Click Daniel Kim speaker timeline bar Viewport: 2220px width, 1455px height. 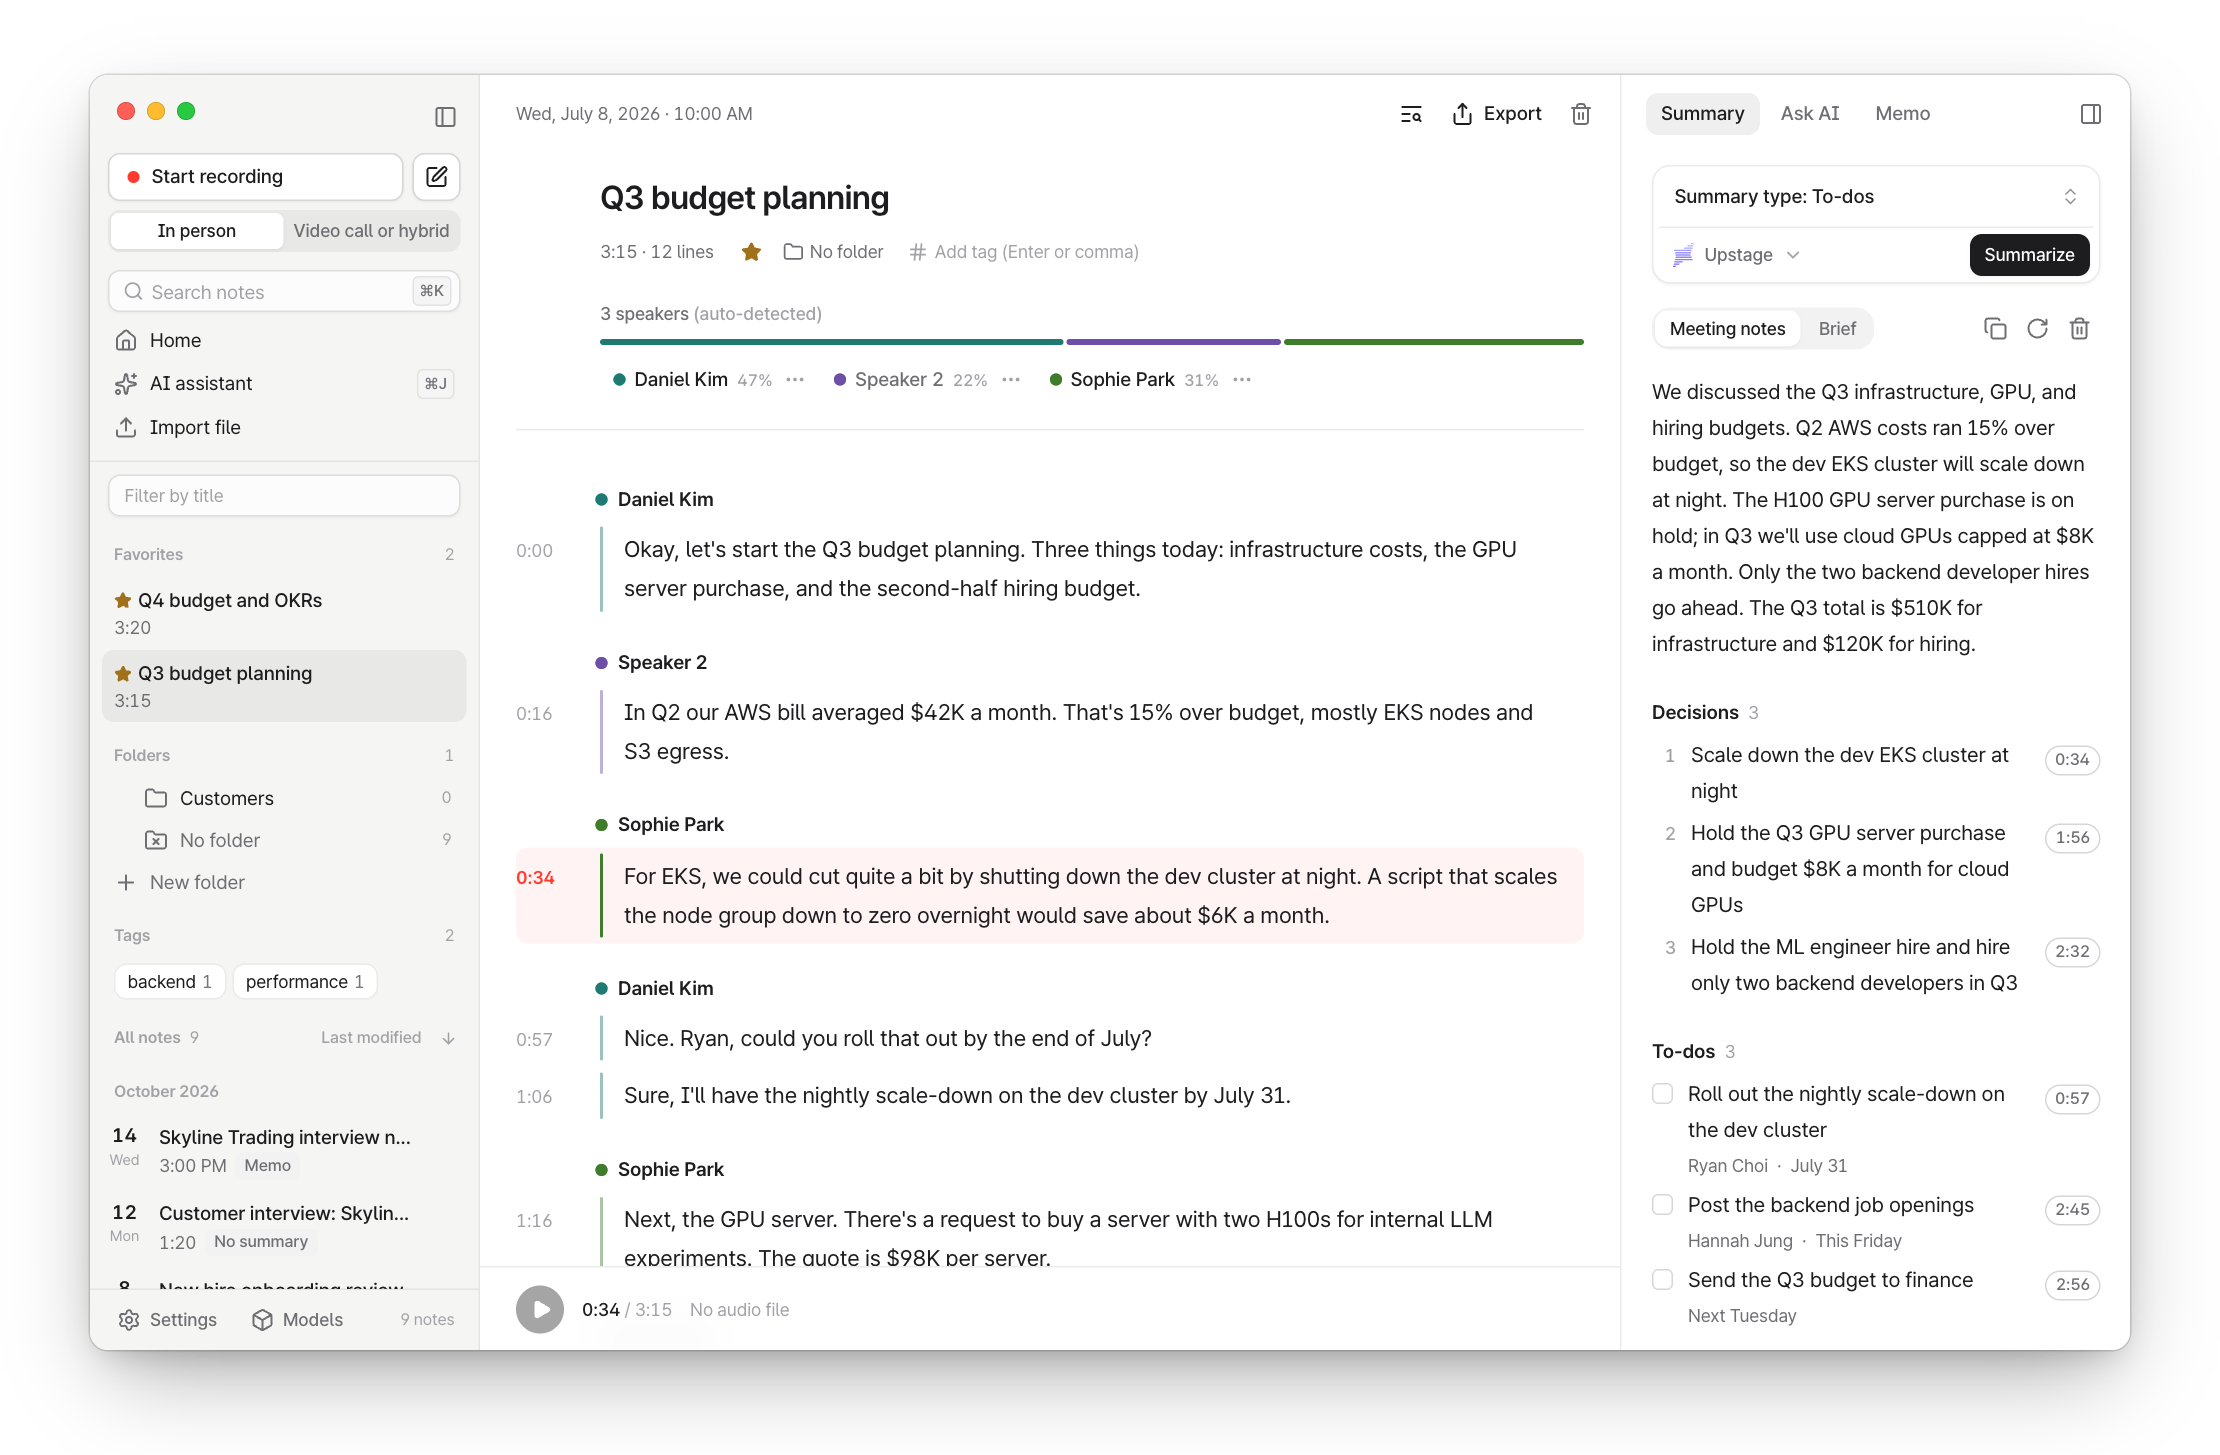(831, 342)
